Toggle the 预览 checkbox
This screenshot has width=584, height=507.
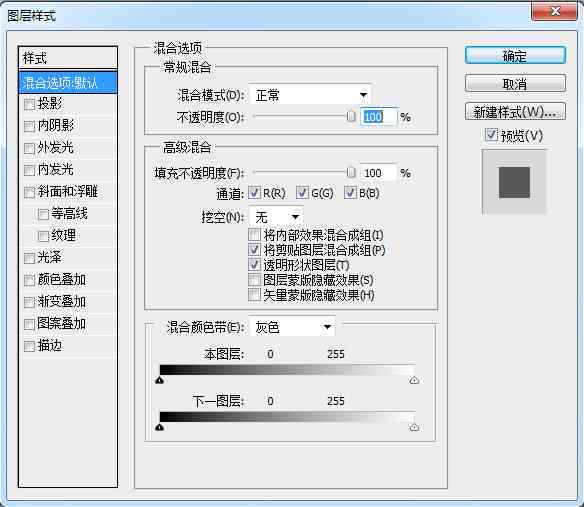491,134
